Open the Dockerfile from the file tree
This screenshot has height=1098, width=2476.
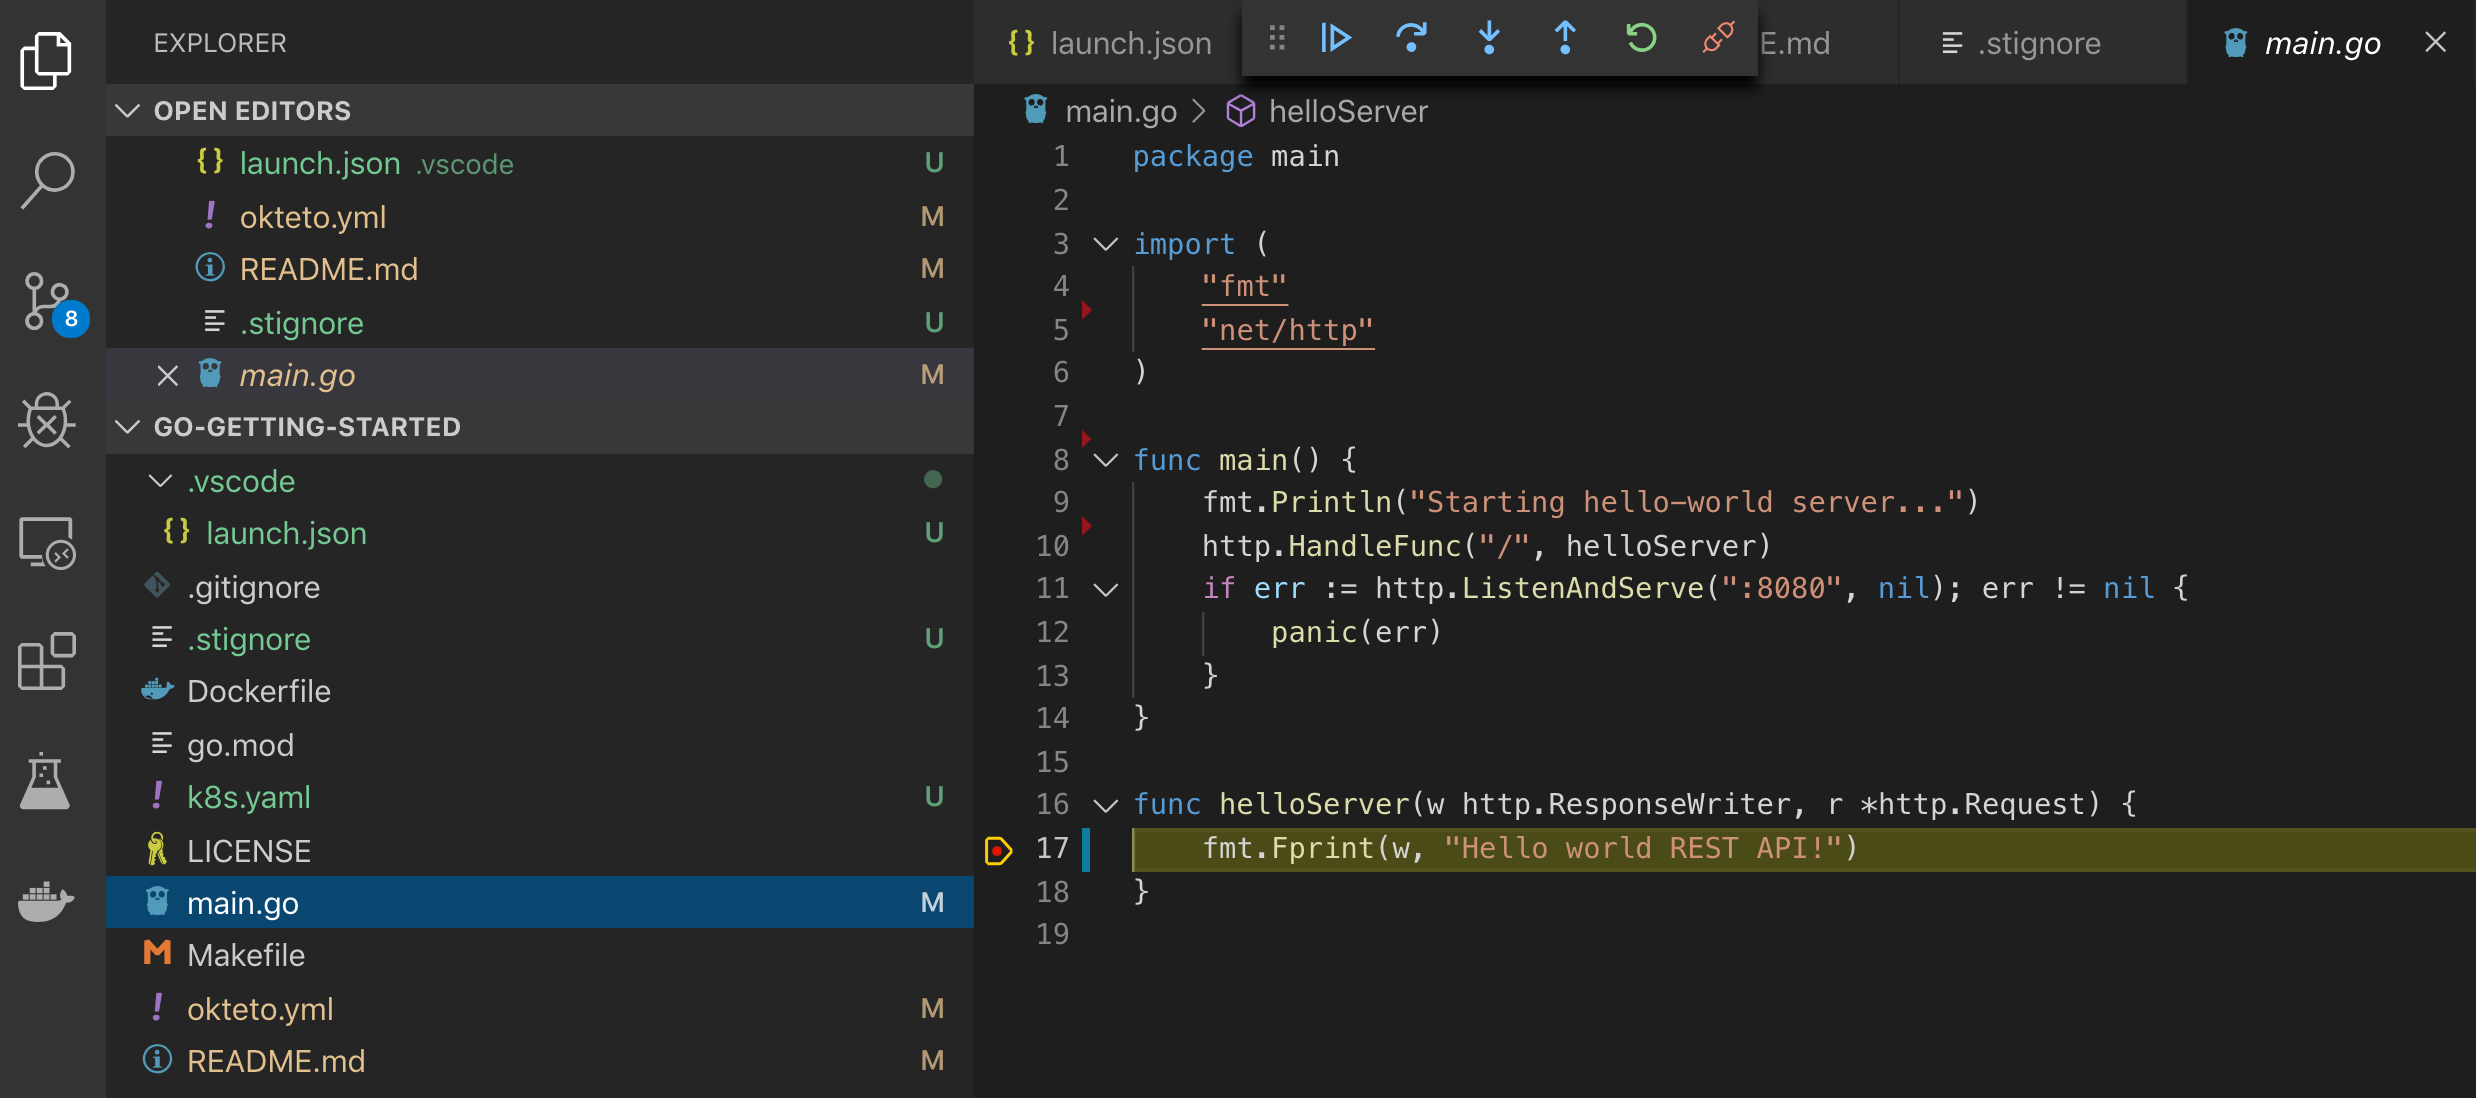pyautogui.click(x=259, y=690)
